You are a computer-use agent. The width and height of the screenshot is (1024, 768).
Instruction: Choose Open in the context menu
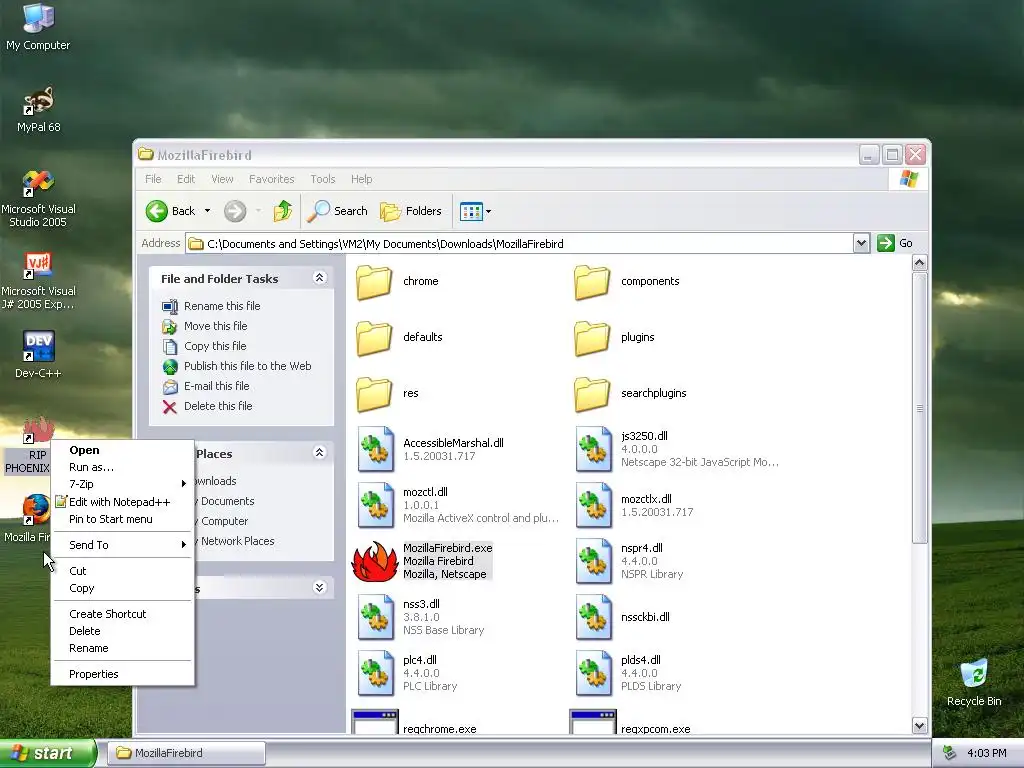click(x=122, y=450)
